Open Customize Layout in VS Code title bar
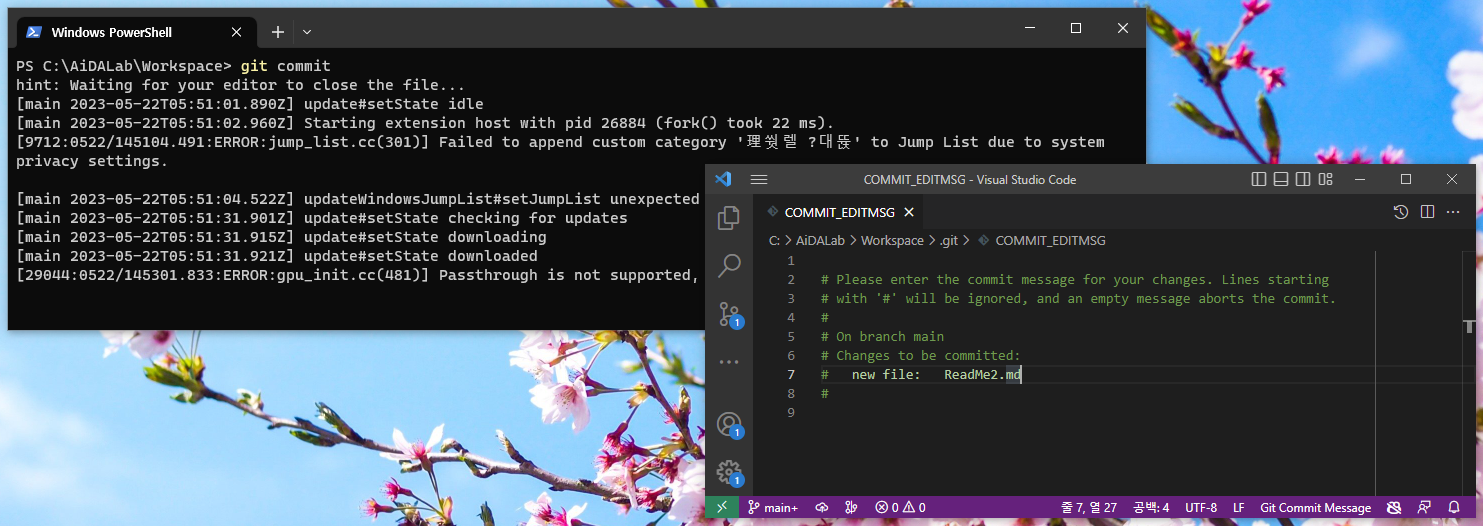 point(1326,180)
